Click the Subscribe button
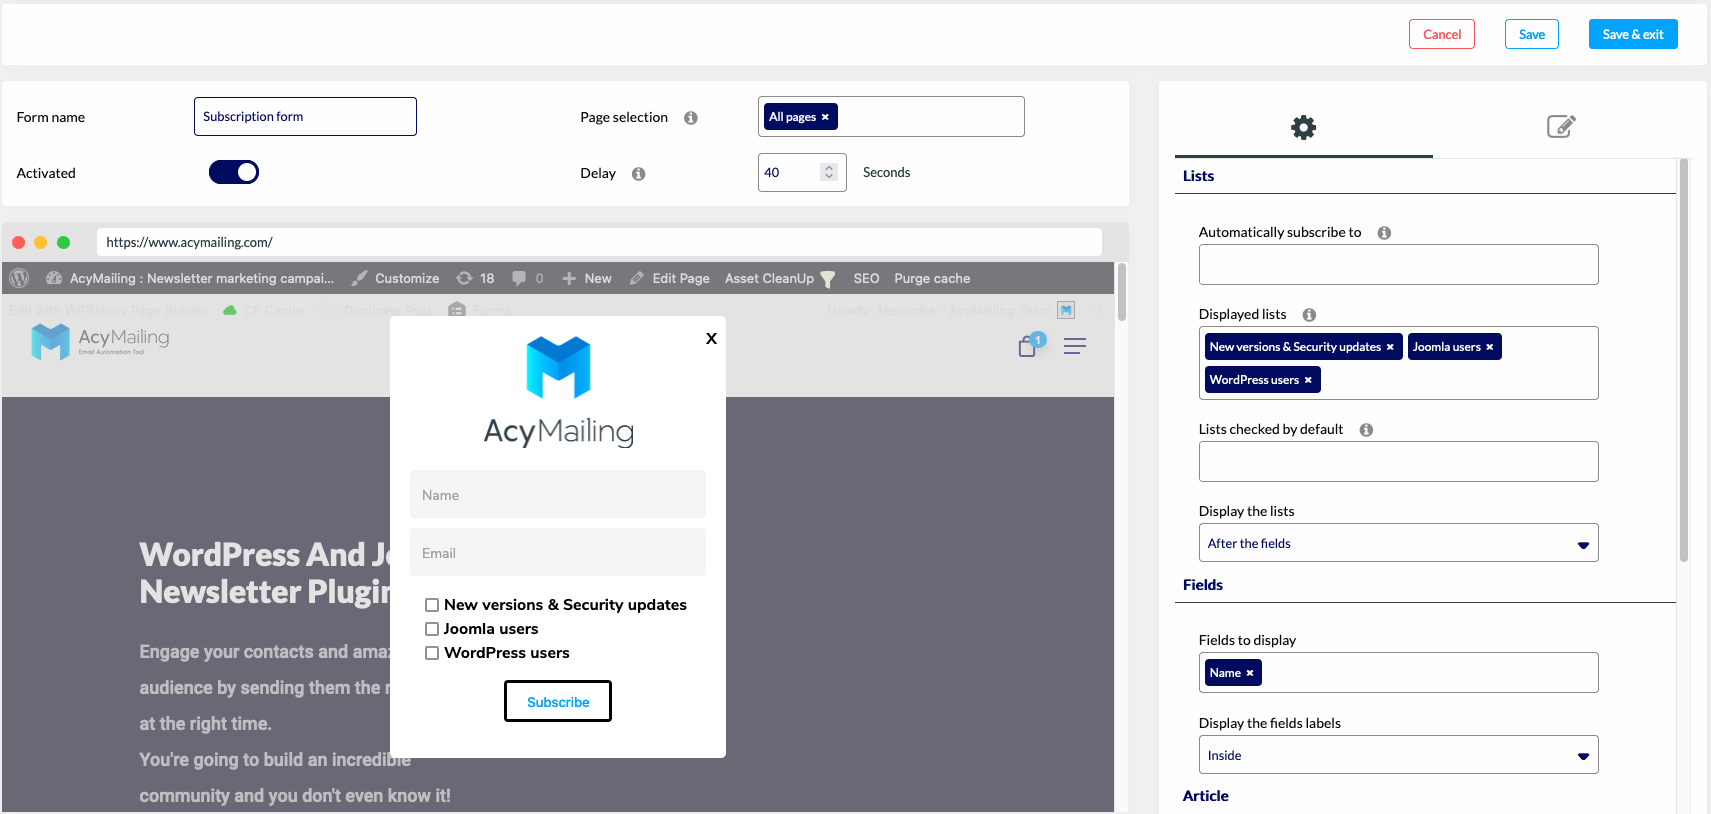Viewport: 1711px width, 814px height. point(558,702)
